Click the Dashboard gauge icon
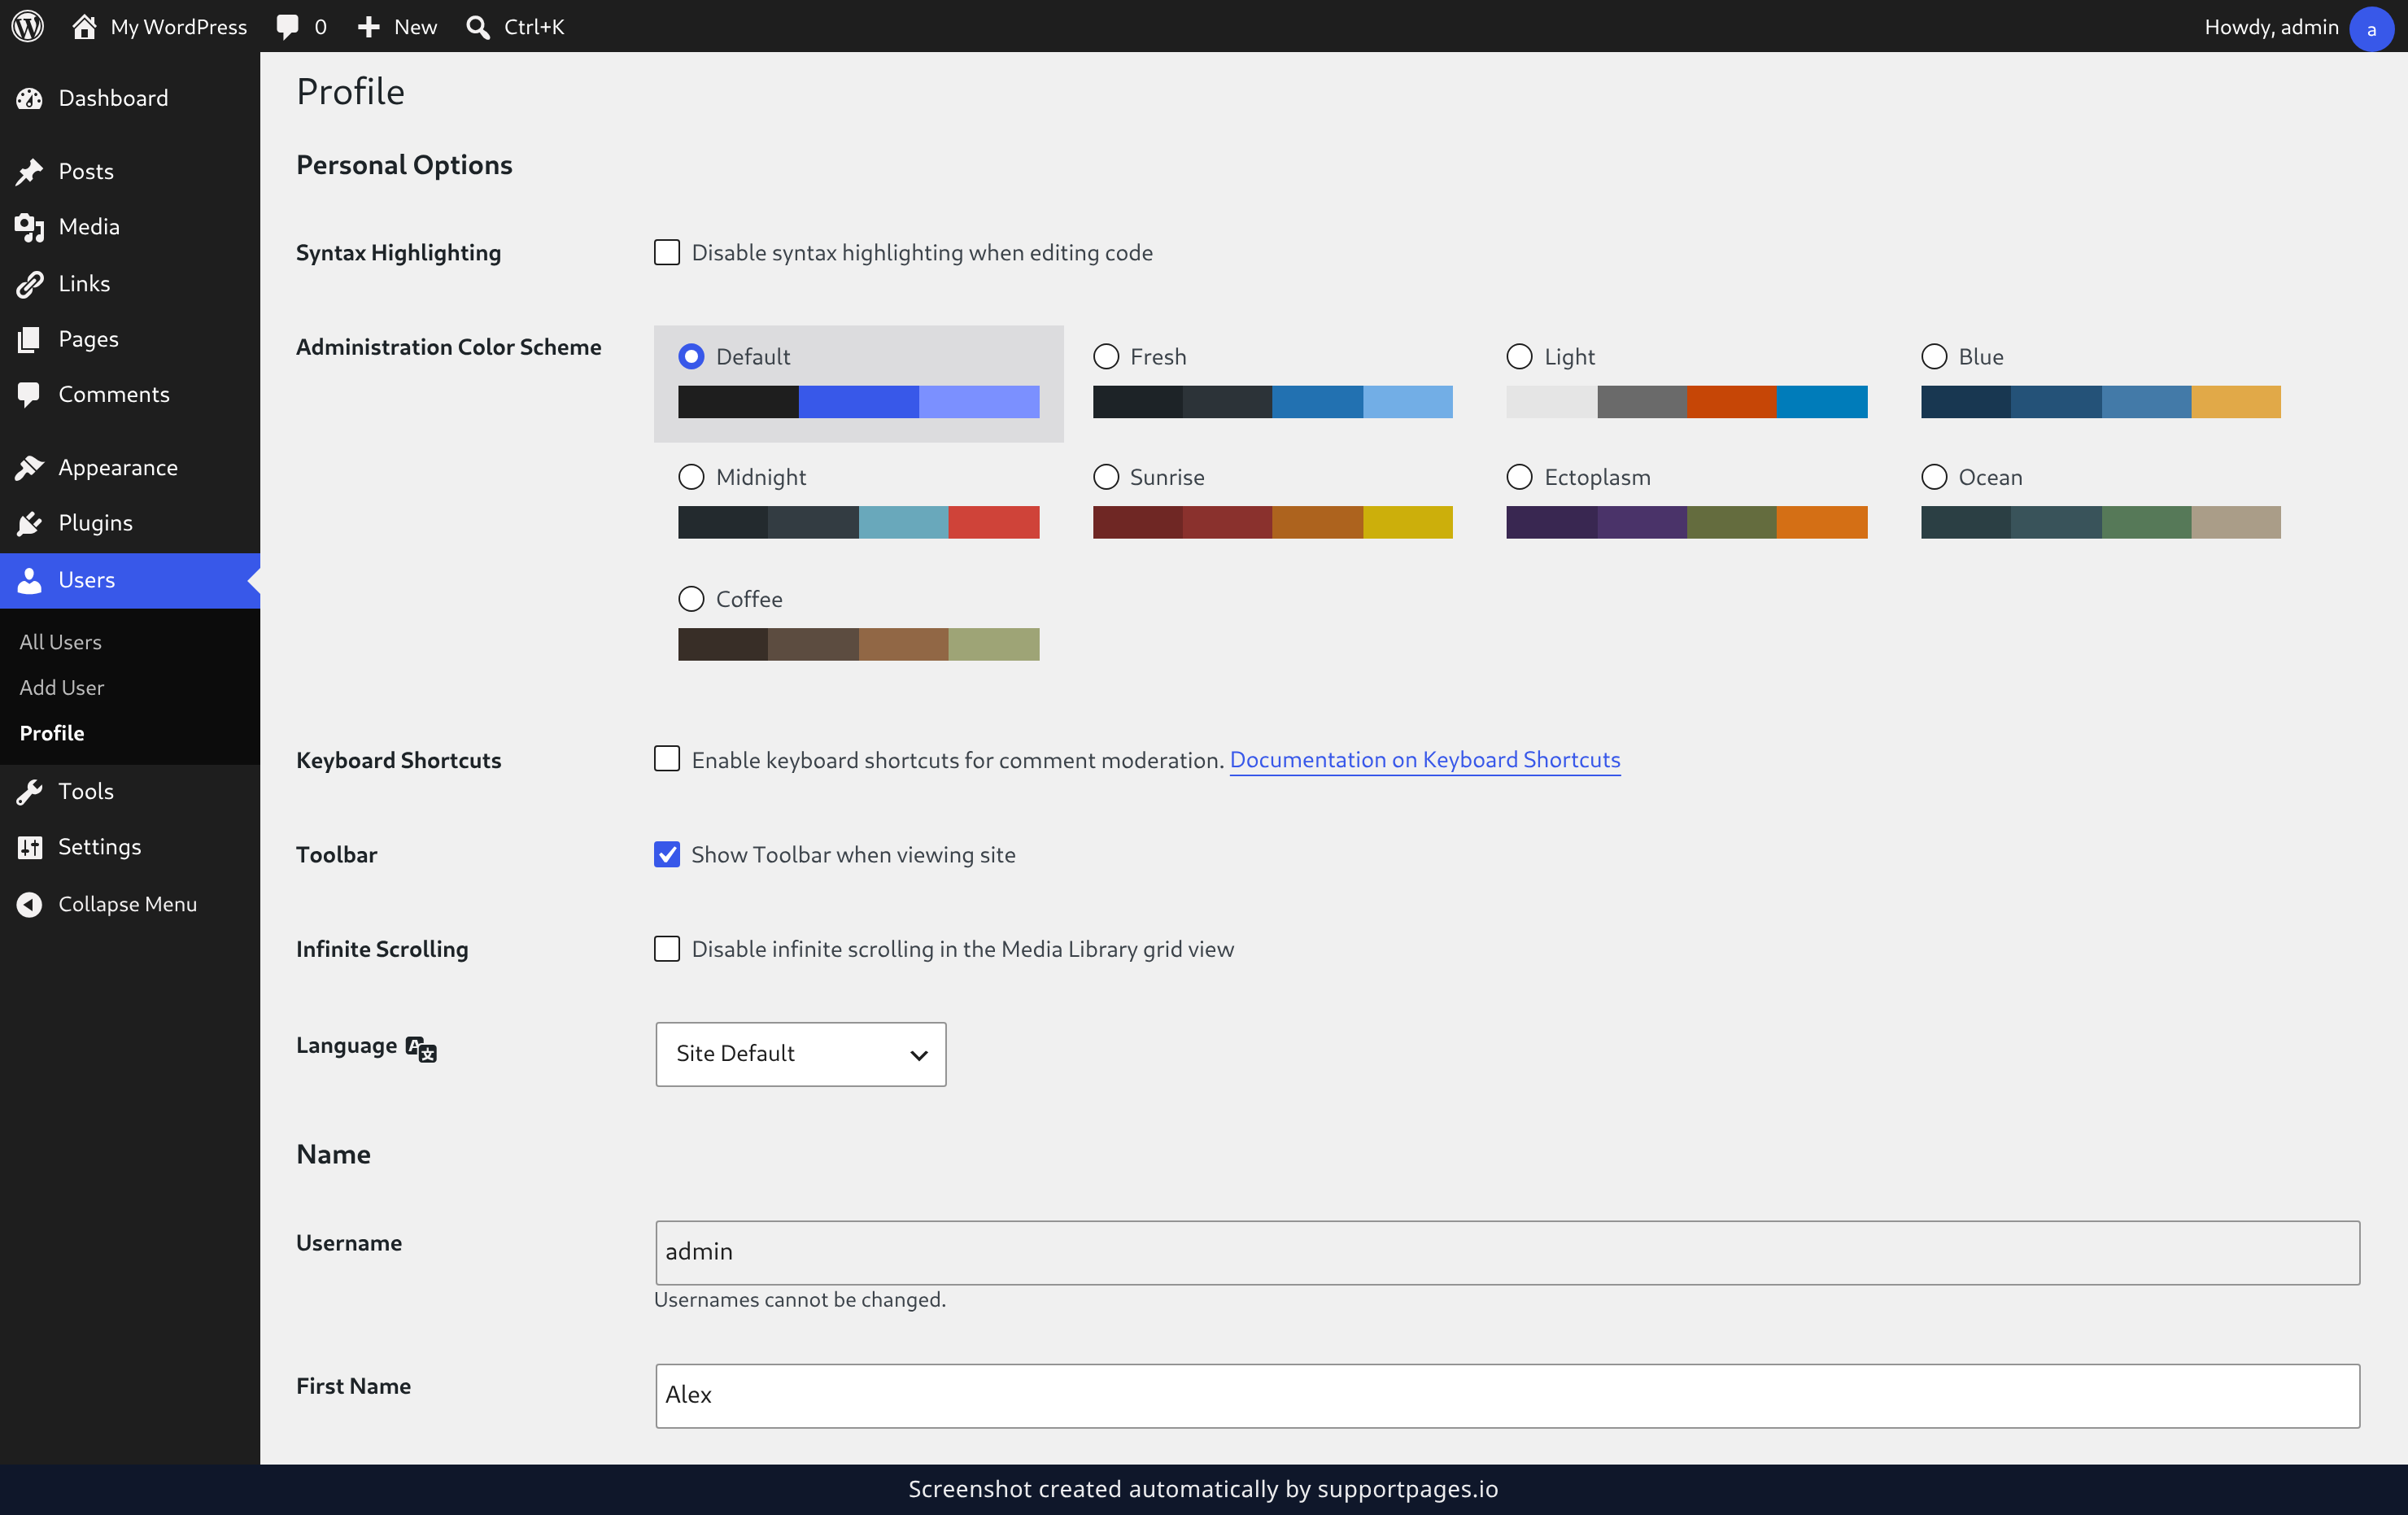Screen dimensions: 2408x1515 pos(30,98)
